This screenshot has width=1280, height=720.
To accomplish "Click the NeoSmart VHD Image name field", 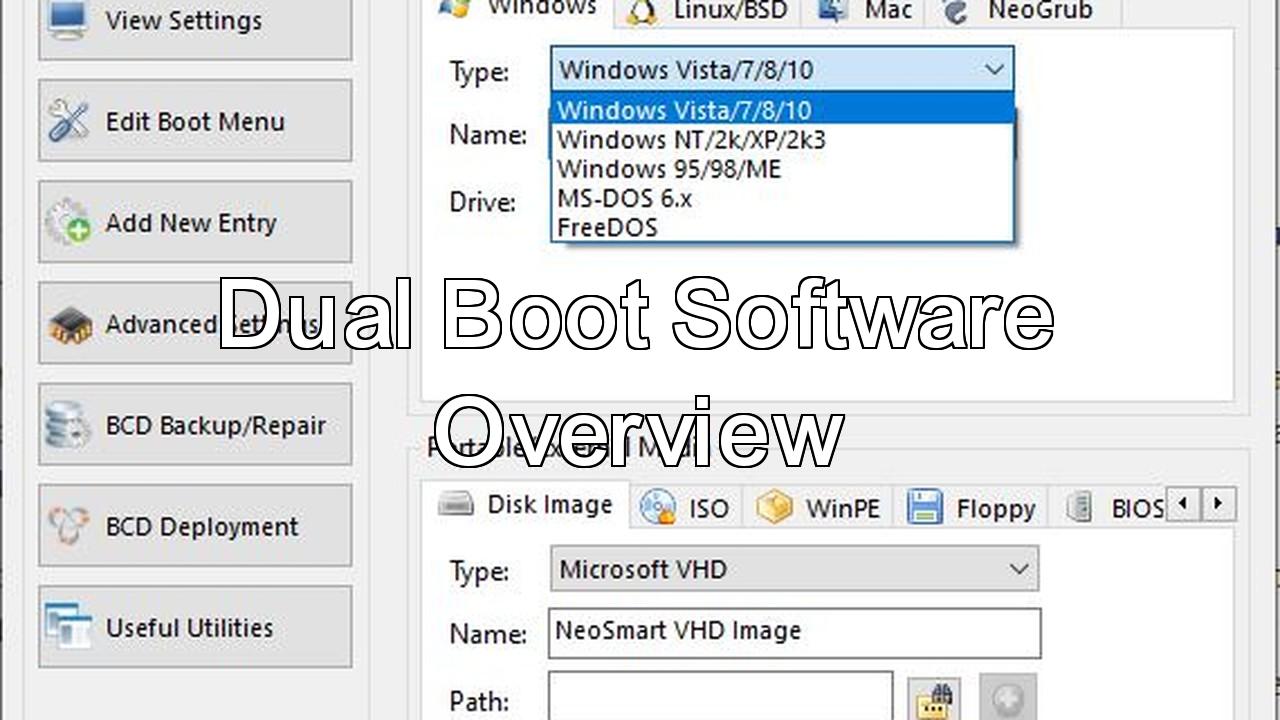I will (x=794, y=632).
